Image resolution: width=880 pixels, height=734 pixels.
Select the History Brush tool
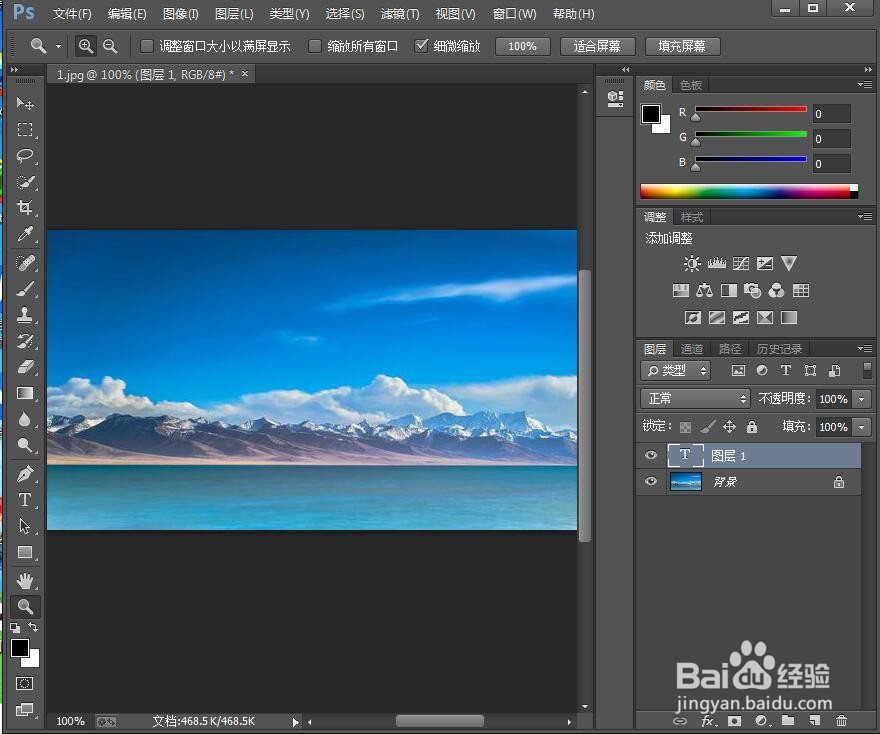click(x=25, y=341)
